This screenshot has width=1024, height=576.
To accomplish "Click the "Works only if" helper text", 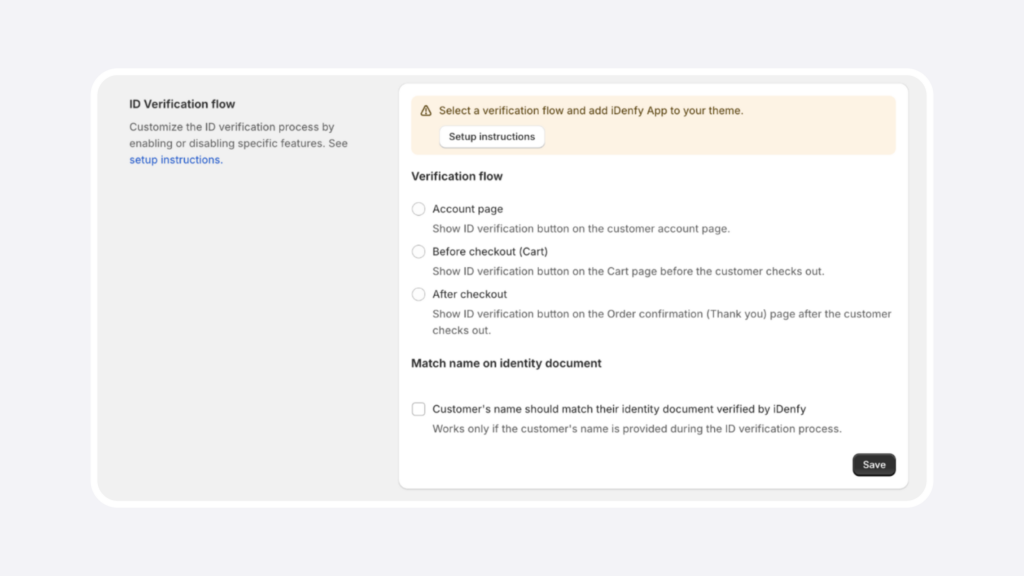I will (x=638, y=428).
